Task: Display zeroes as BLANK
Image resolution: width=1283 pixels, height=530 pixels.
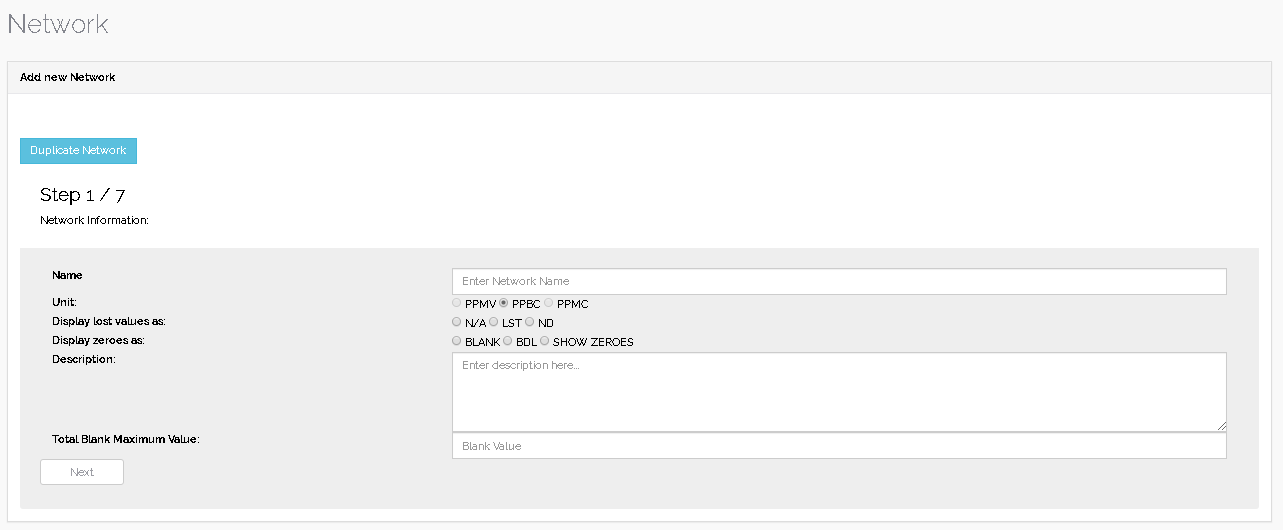Action: coord(457,341)
